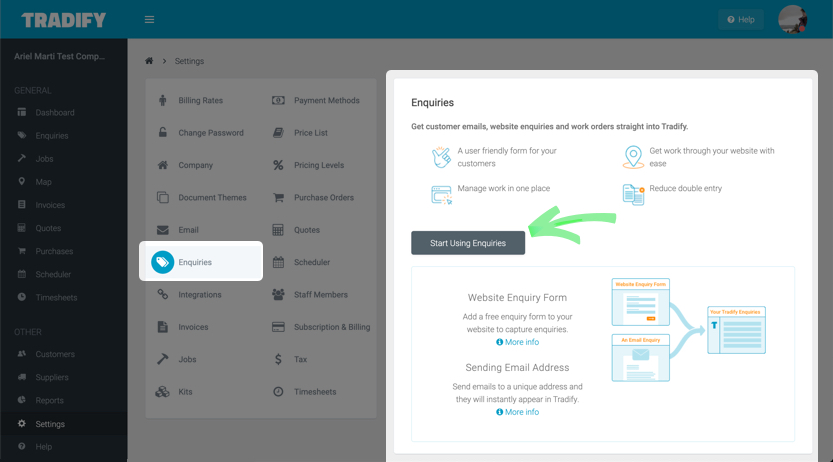This screenshot has width=833, height=462.
Task: Open Company settings label
Action: click(196, 165)
